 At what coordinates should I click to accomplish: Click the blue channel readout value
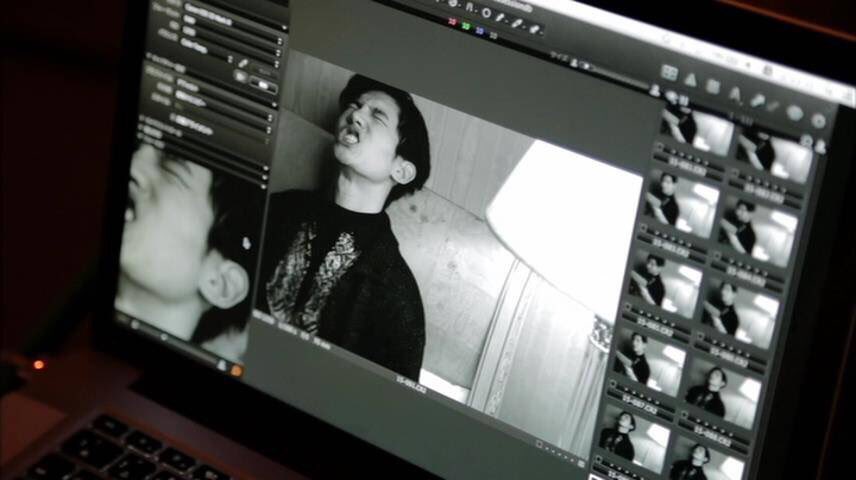[x=479, y=31]
